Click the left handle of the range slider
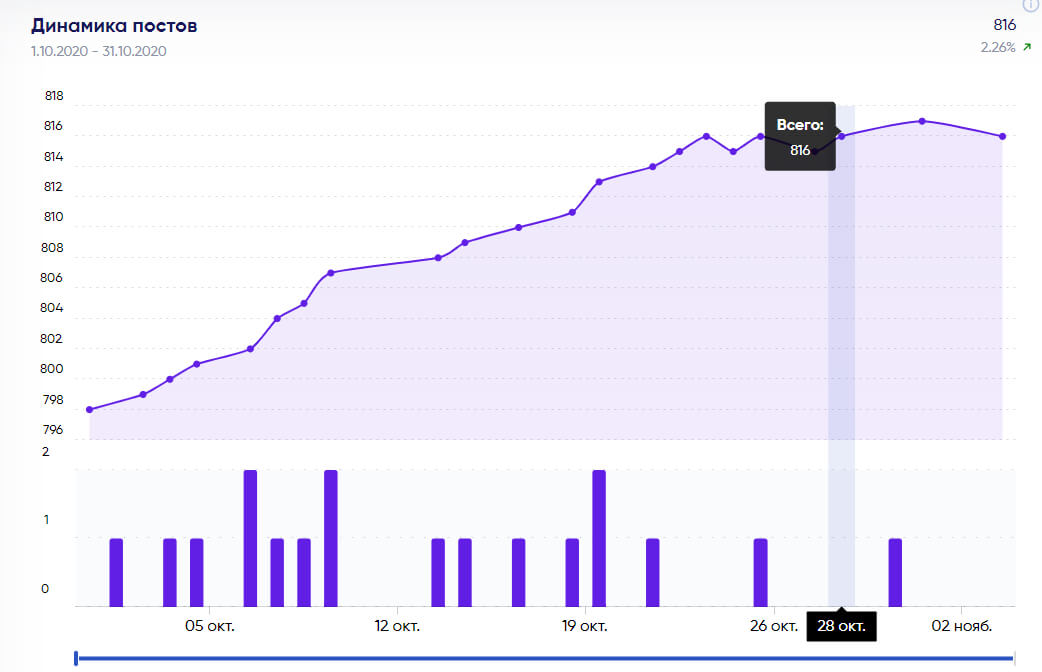Screen dimensions: 1042x672 (x=76, y=657)
